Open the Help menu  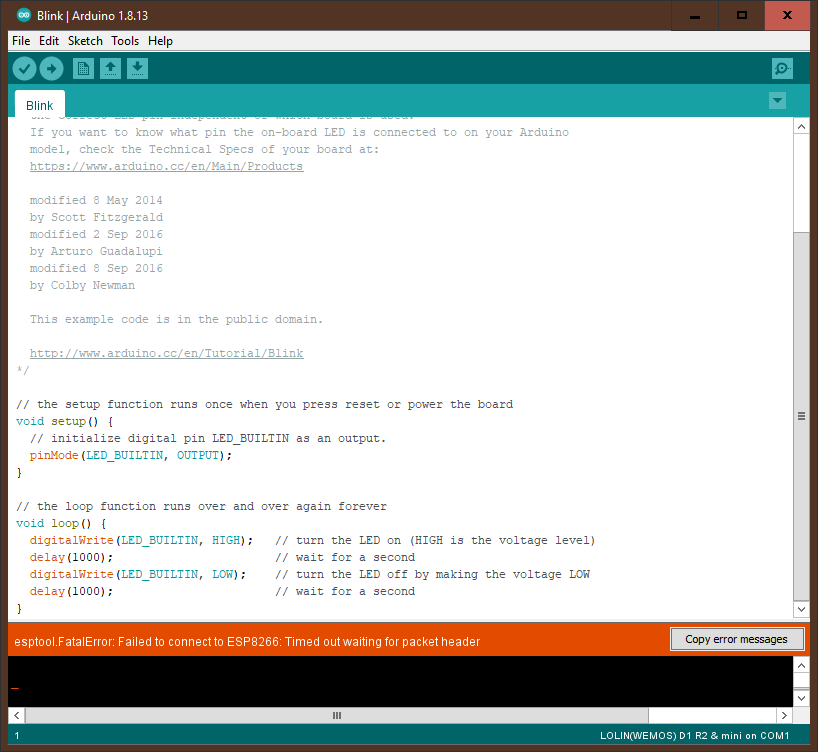[160, 41]
